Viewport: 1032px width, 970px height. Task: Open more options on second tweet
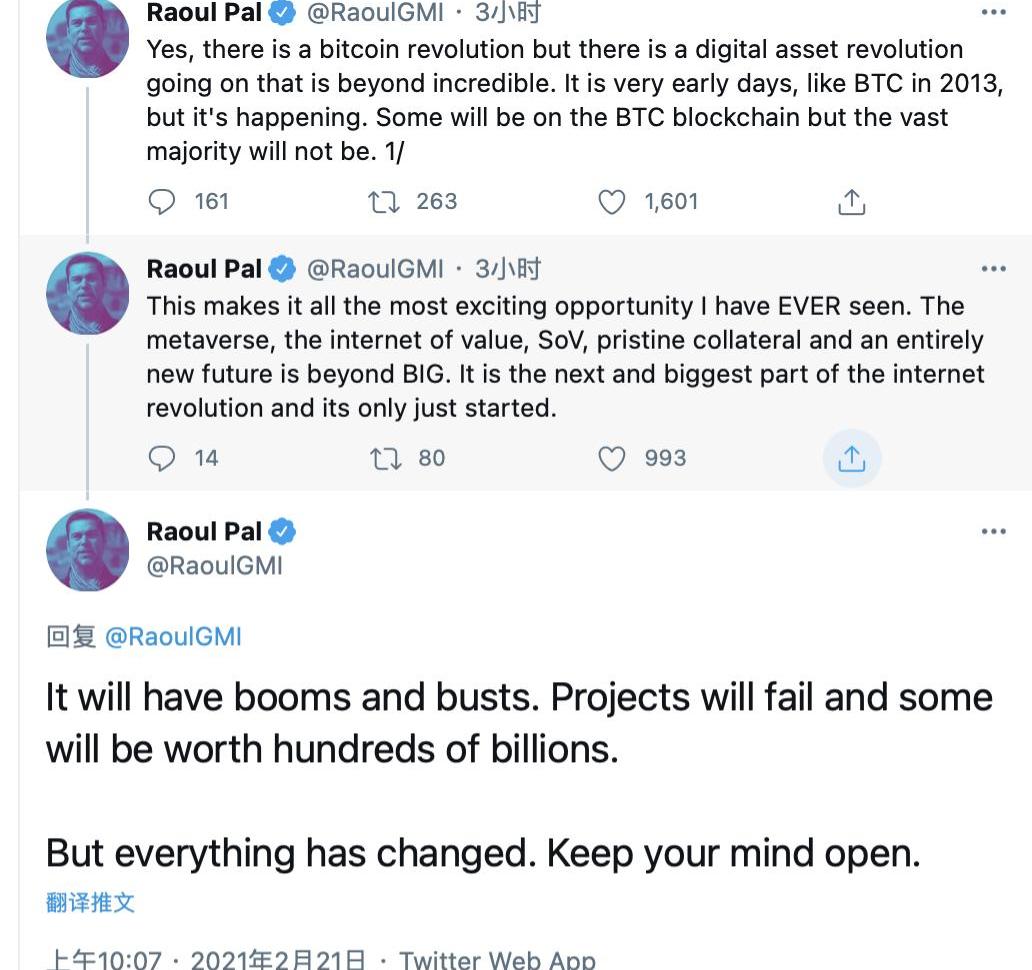click(993, 269)
